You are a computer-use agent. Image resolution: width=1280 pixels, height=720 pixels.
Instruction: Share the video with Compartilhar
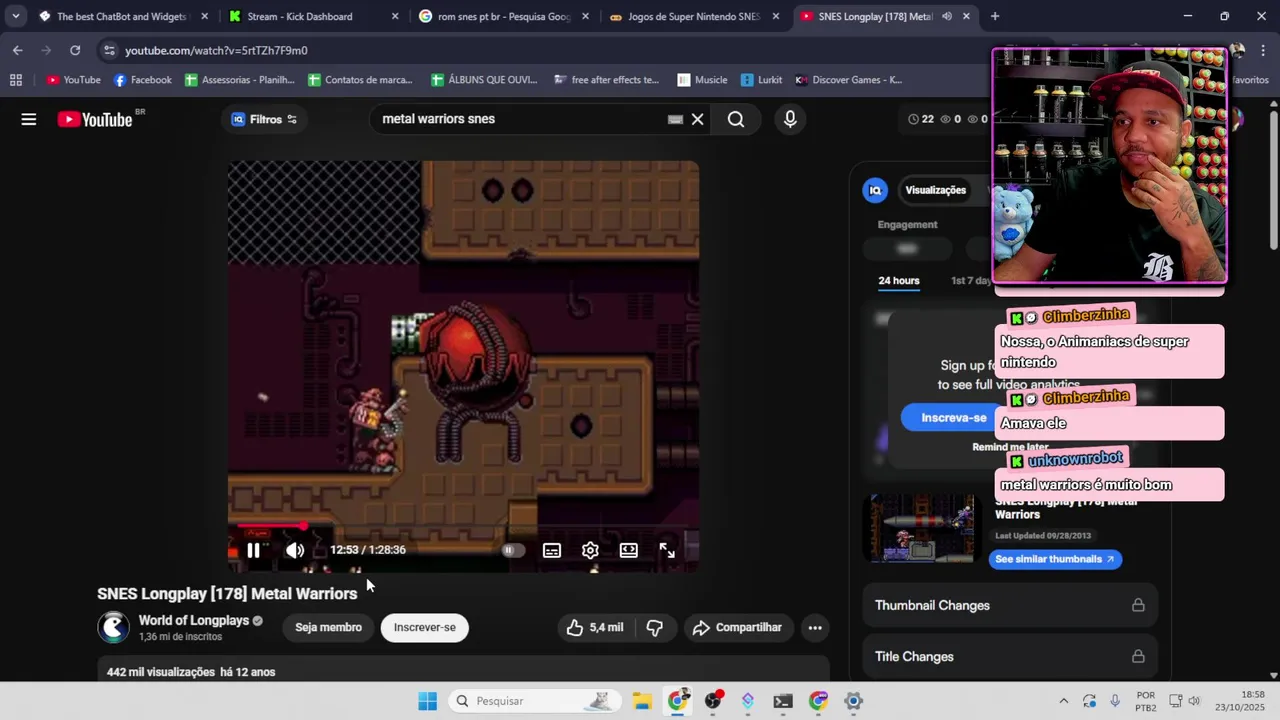click(737, 627)
